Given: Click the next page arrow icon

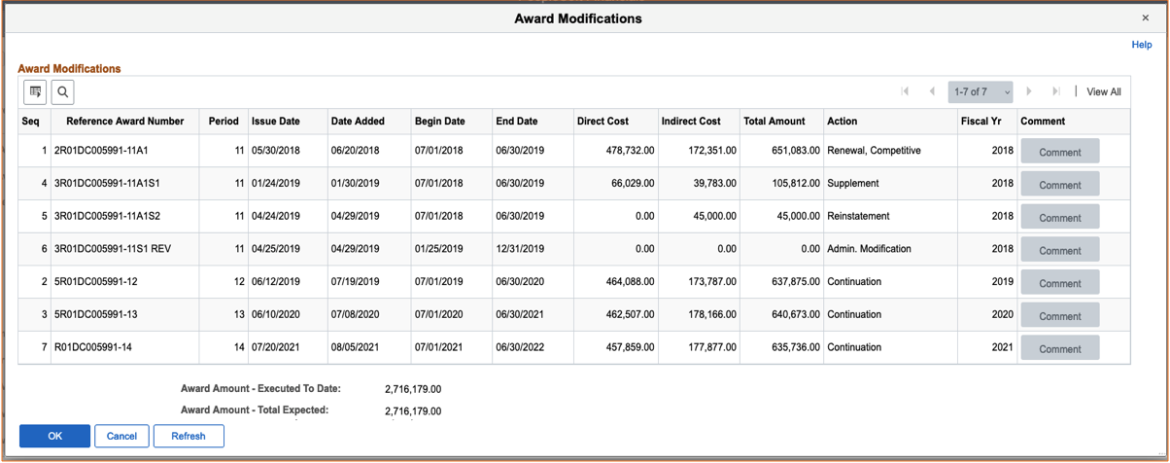Looking at the screenshot, I should tap(1029, 92).
